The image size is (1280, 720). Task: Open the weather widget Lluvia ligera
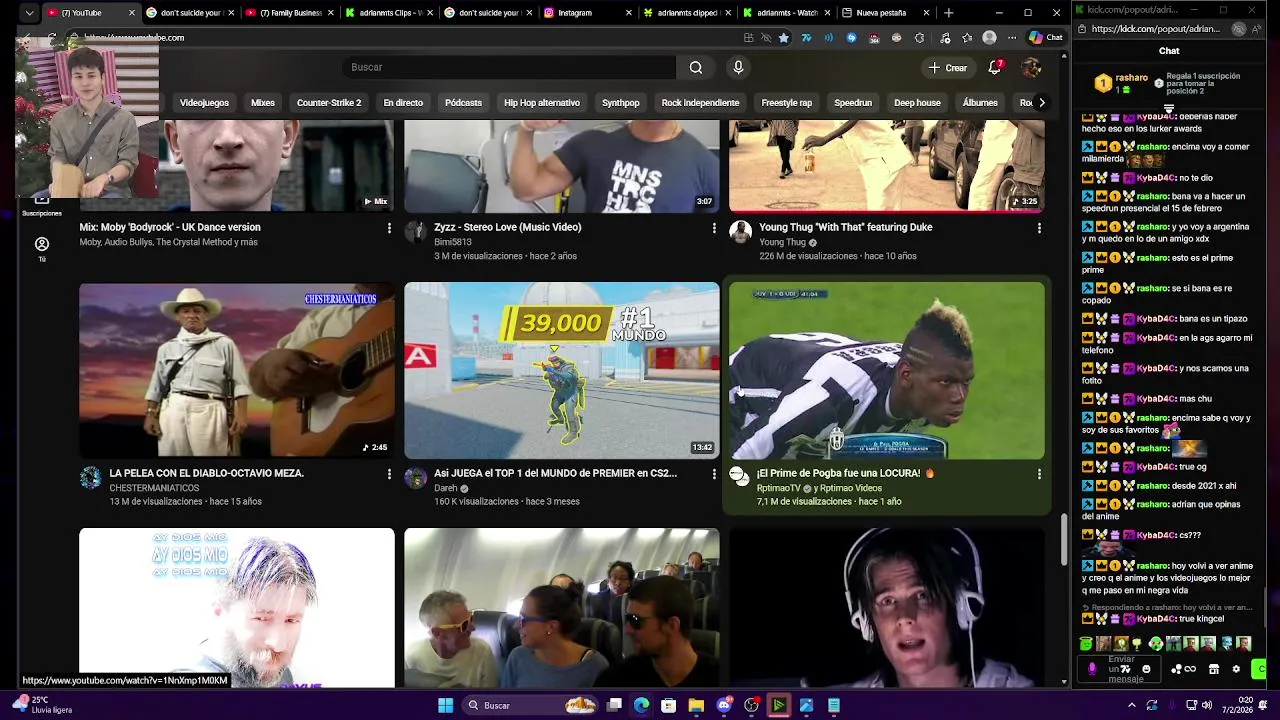[42, 705]
